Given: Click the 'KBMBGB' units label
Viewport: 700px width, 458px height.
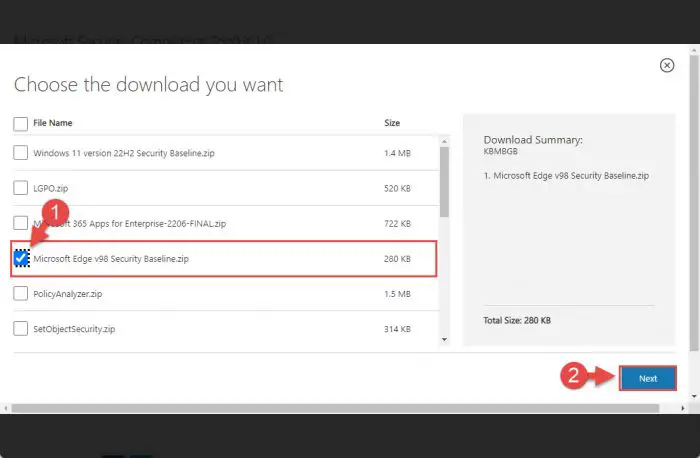Looking at the screenshot, I should click(x=500, y=151).
